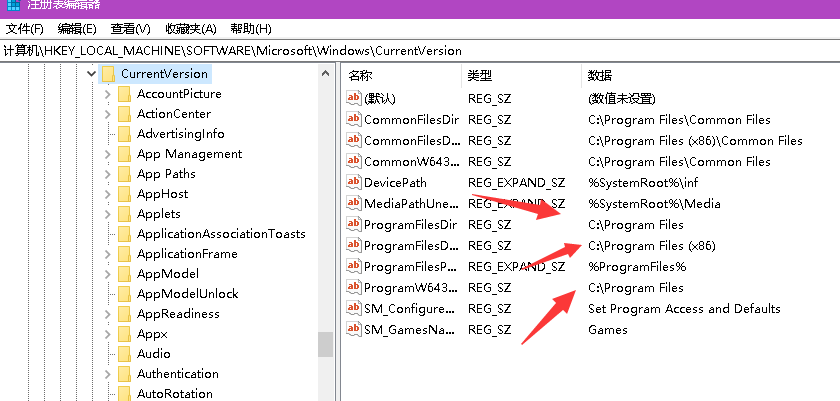Expand the ActionCenter registry key
This screenshot has width=840, height=401.
pos(107,114)
